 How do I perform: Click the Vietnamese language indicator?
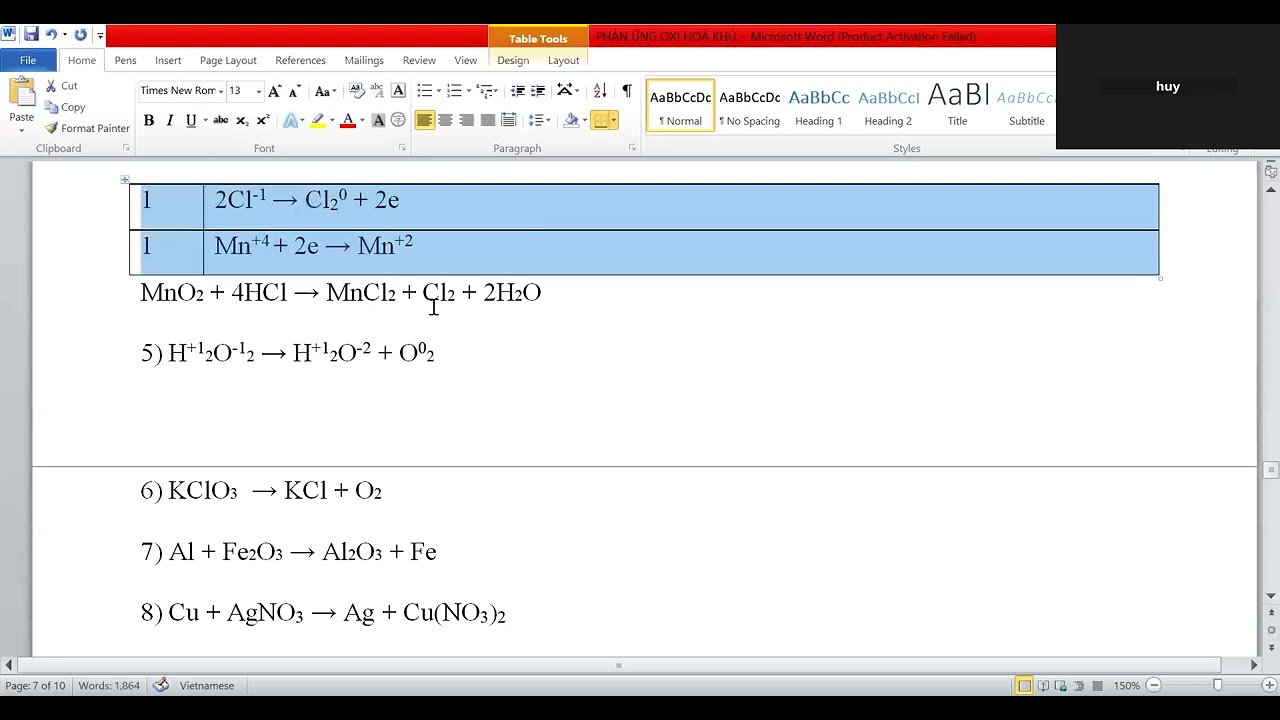point(206,686)
